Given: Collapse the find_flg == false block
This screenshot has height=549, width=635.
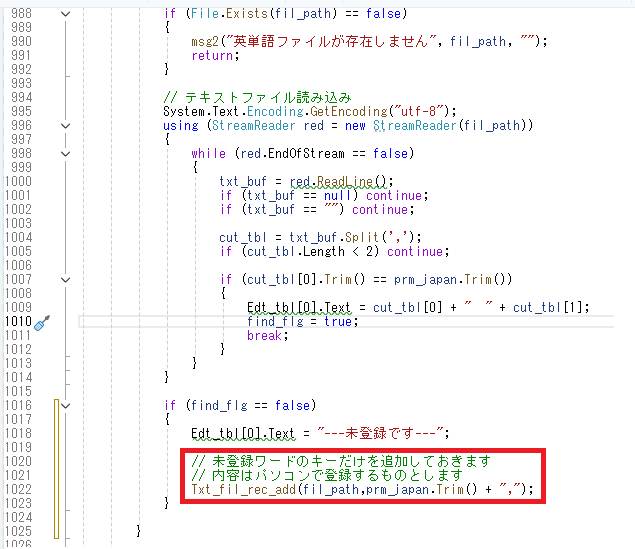Looking at the screenshot, I should (x=66, y=405).
